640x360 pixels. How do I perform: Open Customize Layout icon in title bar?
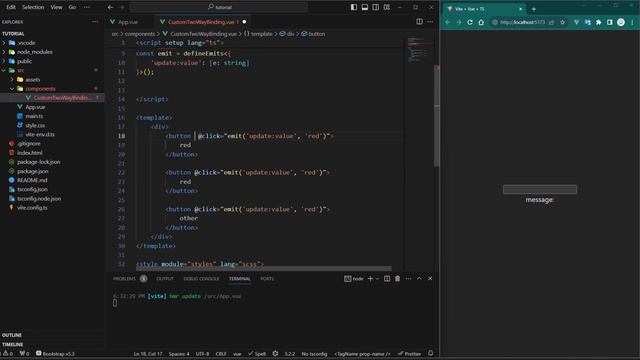point(387,7)
